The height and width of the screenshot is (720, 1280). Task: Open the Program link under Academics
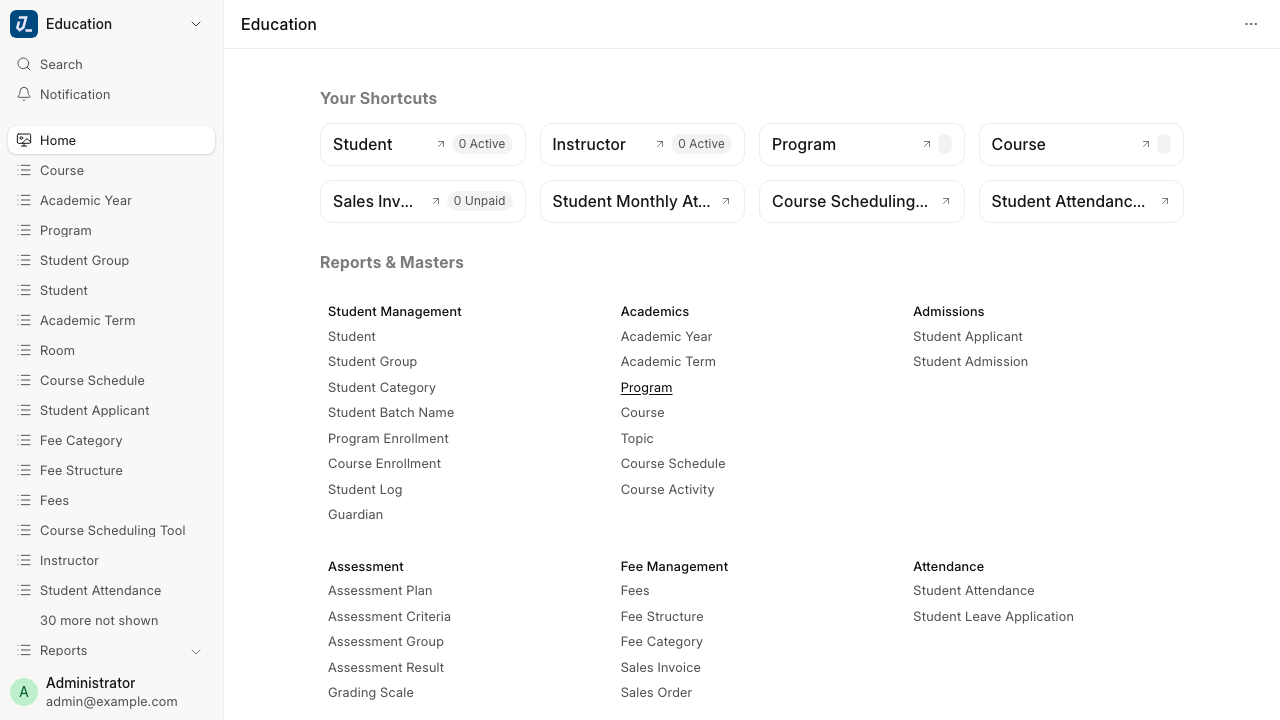646,387
